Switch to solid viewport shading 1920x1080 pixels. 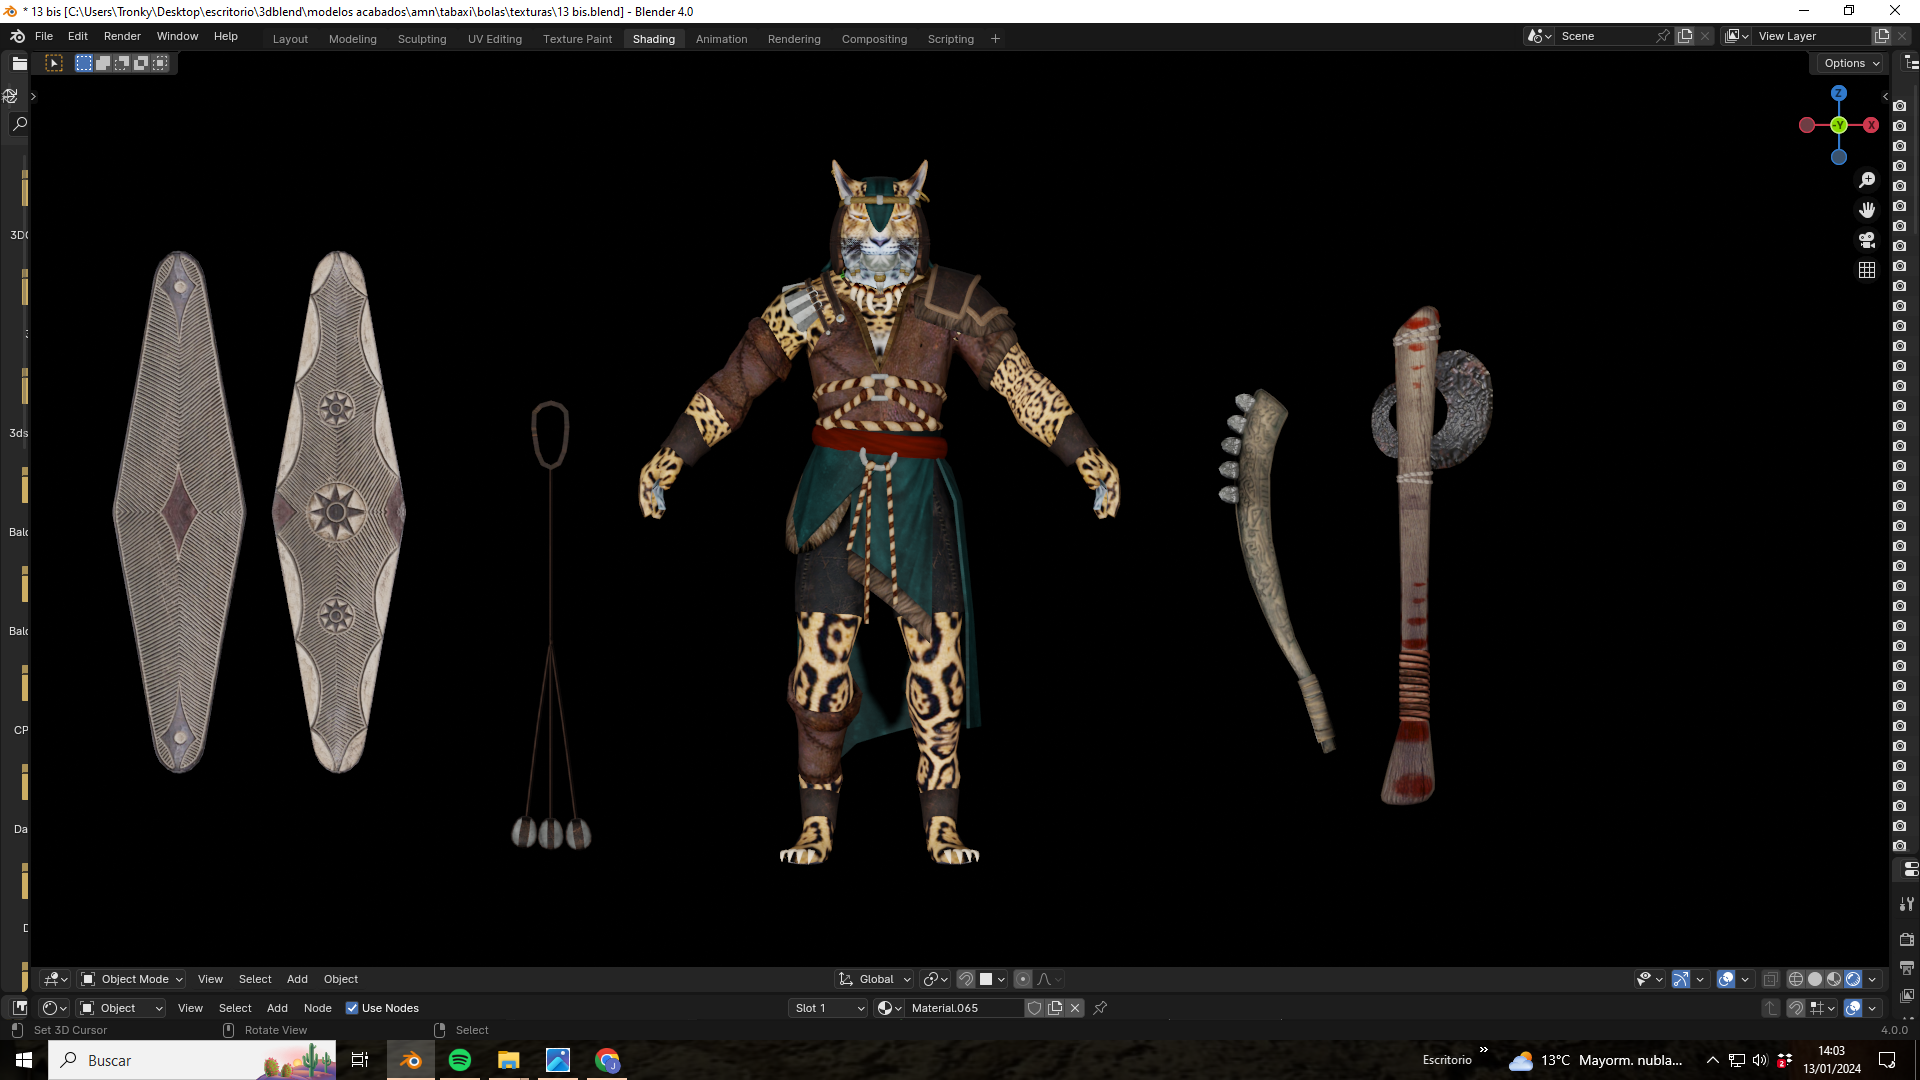[x=1815, y=979]
